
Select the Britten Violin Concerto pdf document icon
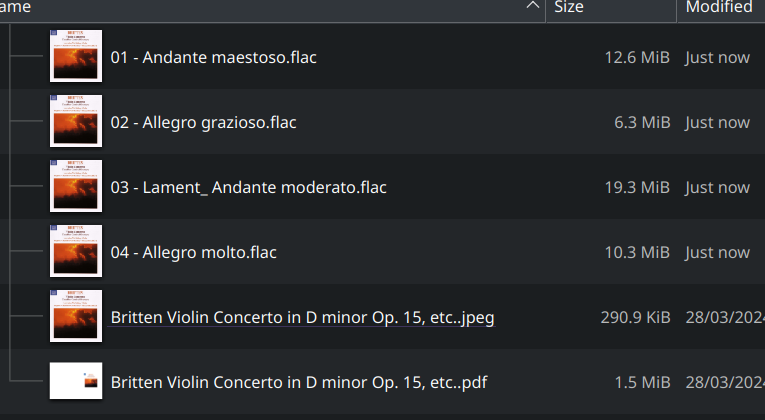click(76, 382)
